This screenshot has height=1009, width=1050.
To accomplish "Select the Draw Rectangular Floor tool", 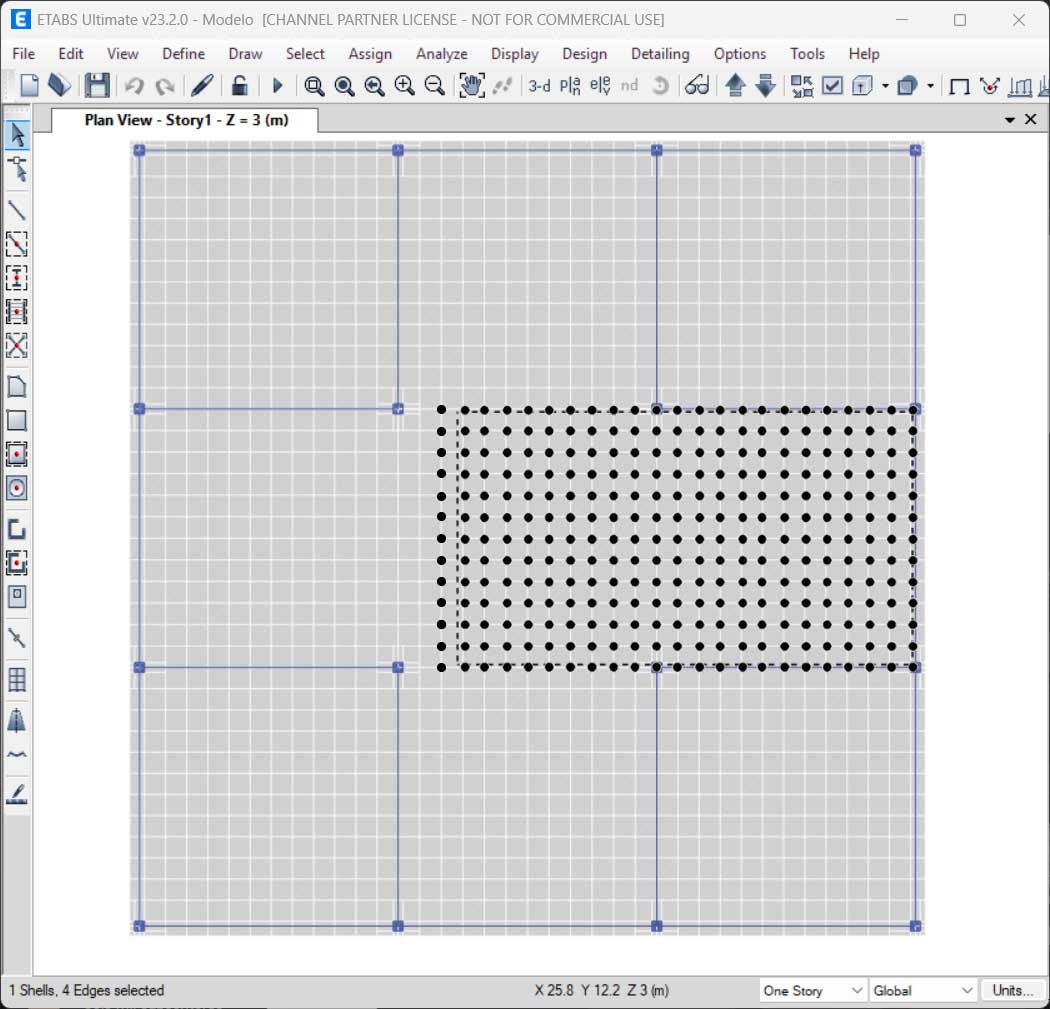I will [x=17, y=421].
